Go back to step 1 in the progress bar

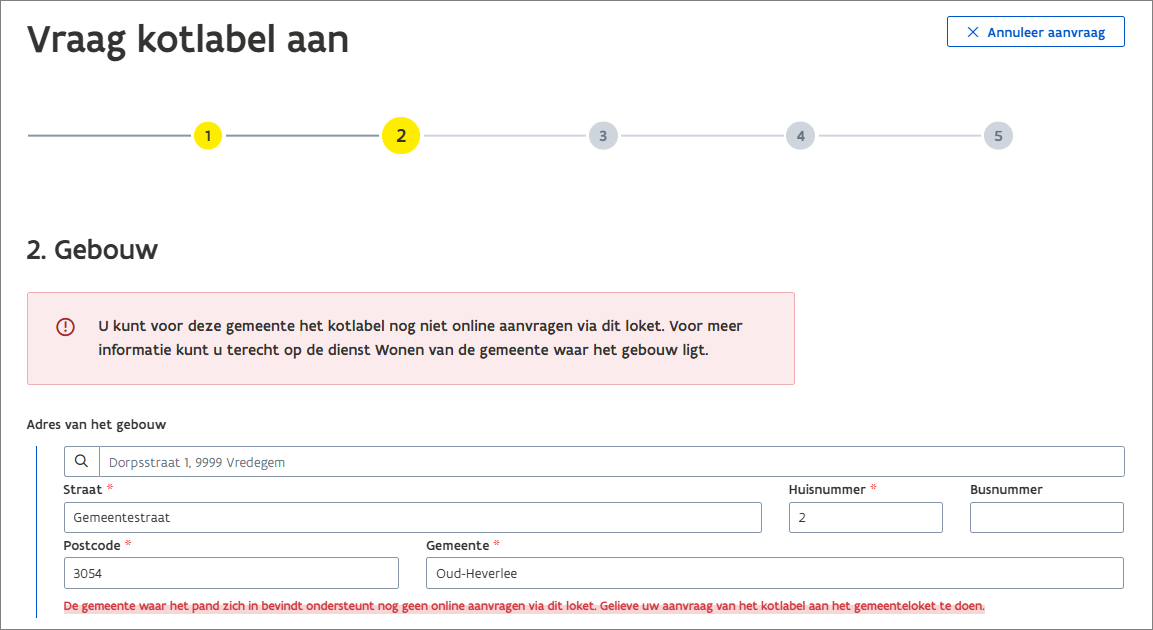(207, 136)
